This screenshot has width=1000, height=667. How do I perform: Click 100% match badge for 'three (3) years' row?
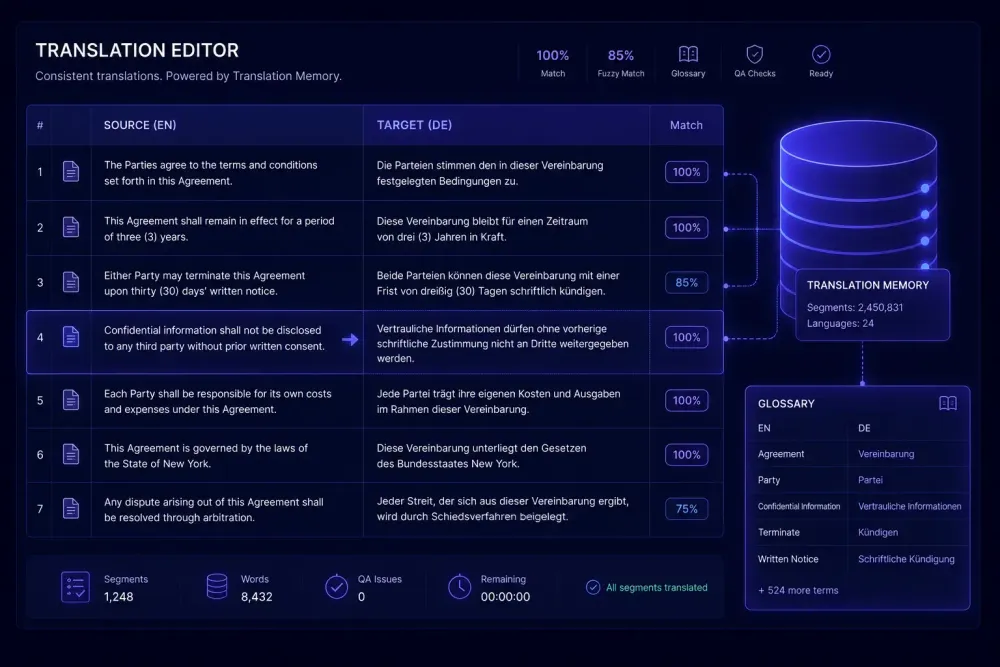click(x=686, y=228)
